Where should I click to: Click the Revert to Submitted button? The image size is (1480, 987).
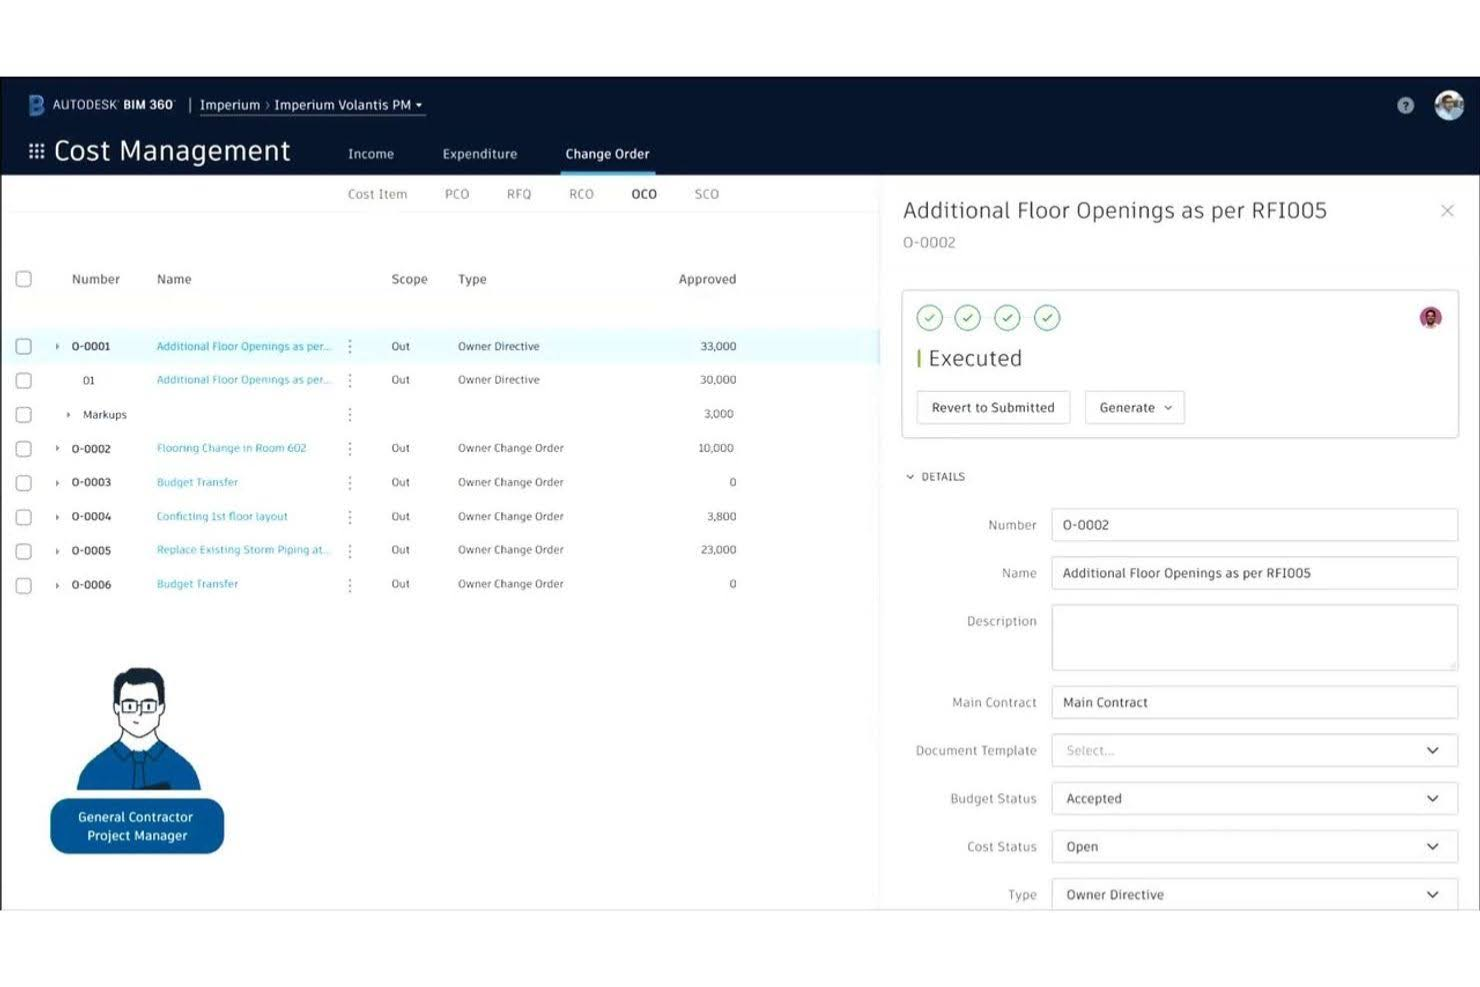[992, 407]
